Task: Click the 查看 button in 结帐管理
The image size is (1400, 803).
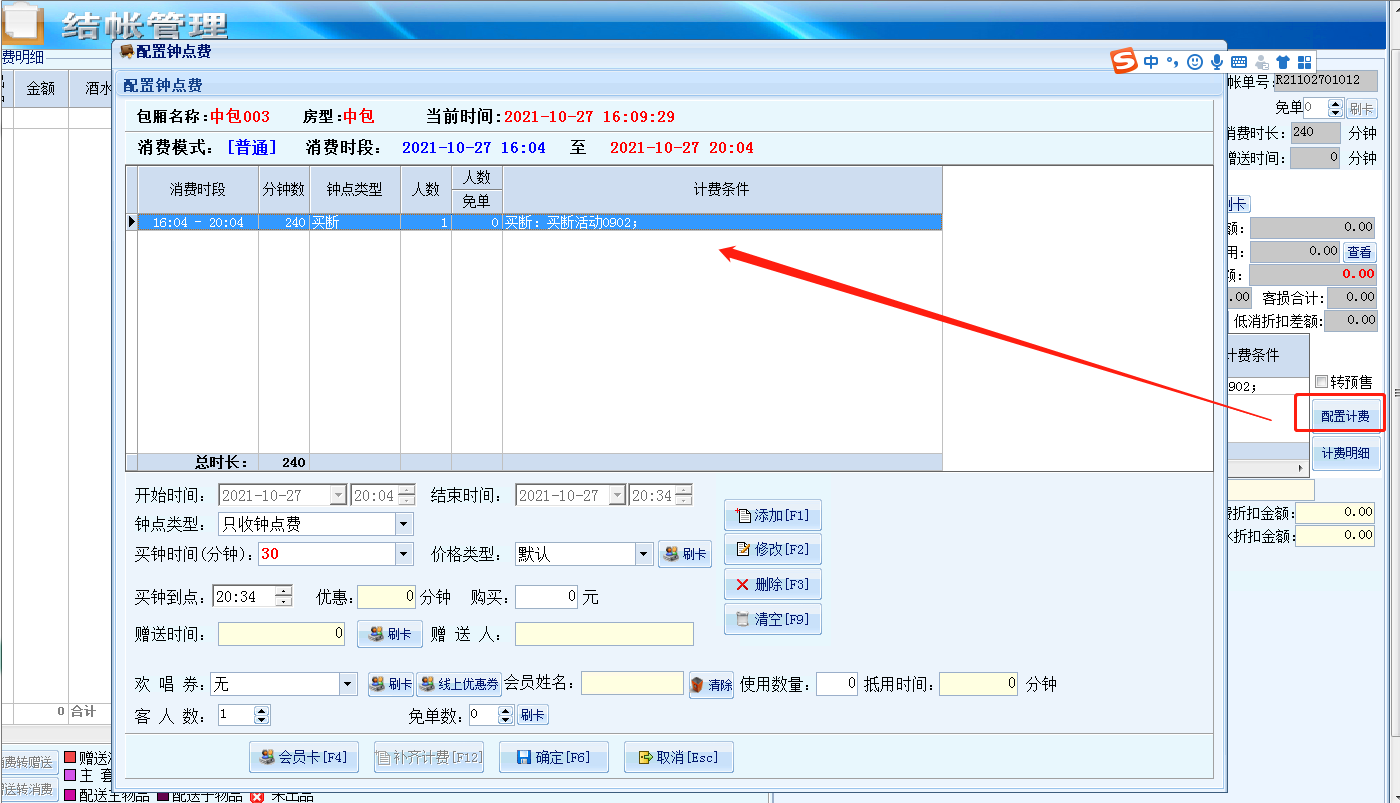Action: click(x=1359, y=252)
